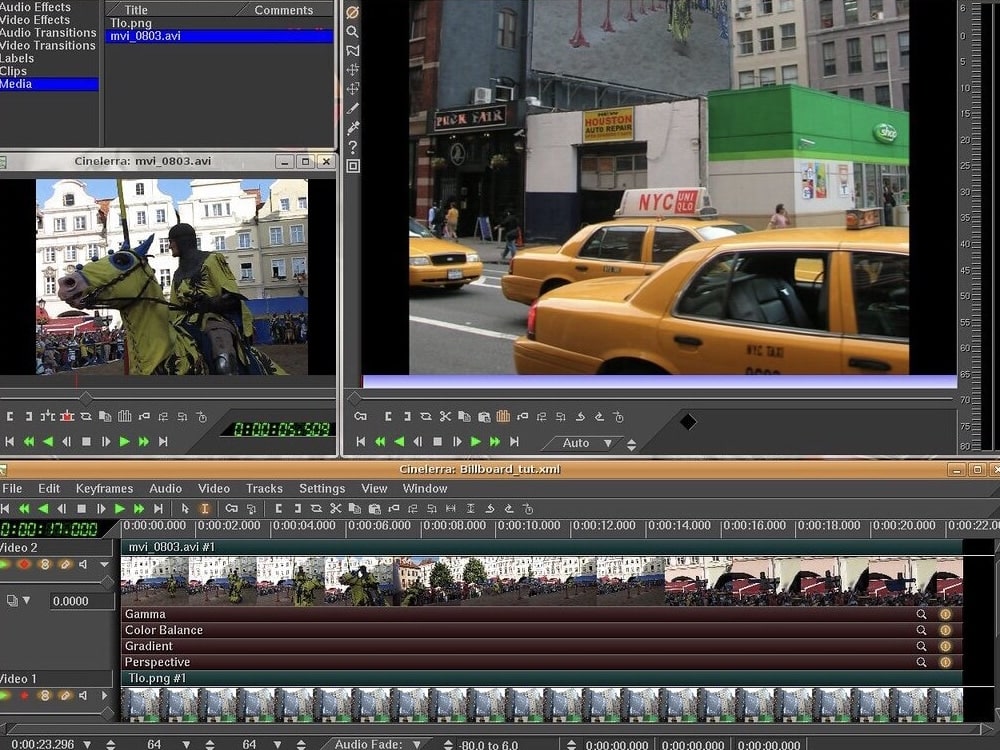Viewport: 1000px width, 750px height.
Task: Open the Audio Fade automation type dropdown
Action: pyautogui.click(x=376, y=744)
